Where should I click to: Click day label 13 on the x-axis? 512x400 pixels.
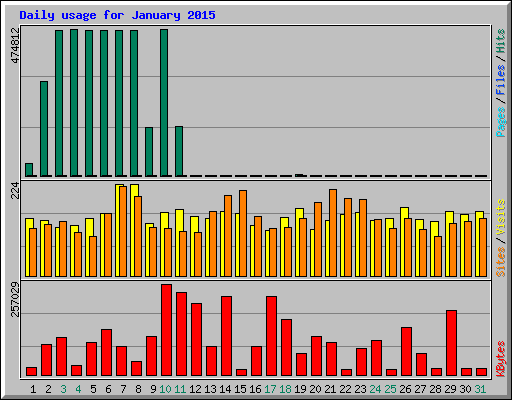pos(210,389)
